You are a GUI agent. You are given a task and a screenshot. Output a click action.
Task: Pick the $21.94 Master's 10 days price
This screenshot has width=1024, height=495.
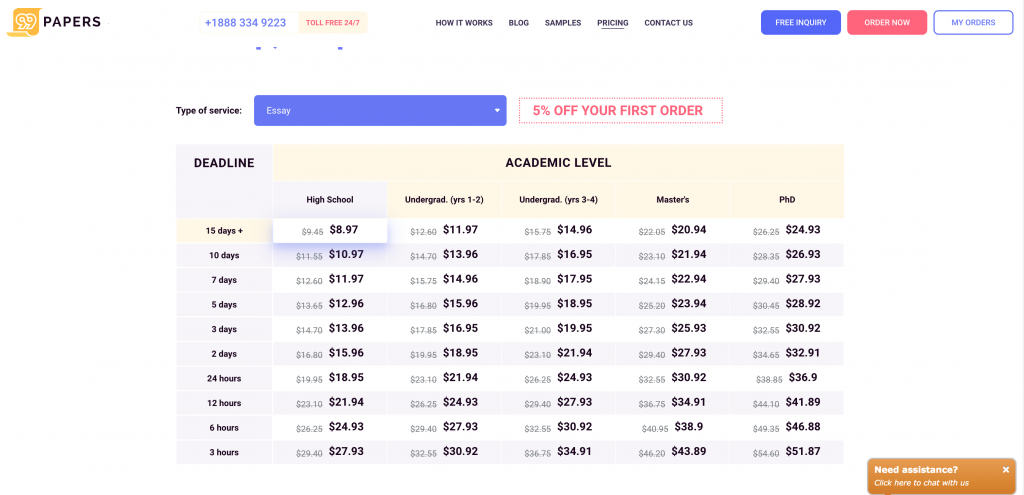(x=672, y=255)
